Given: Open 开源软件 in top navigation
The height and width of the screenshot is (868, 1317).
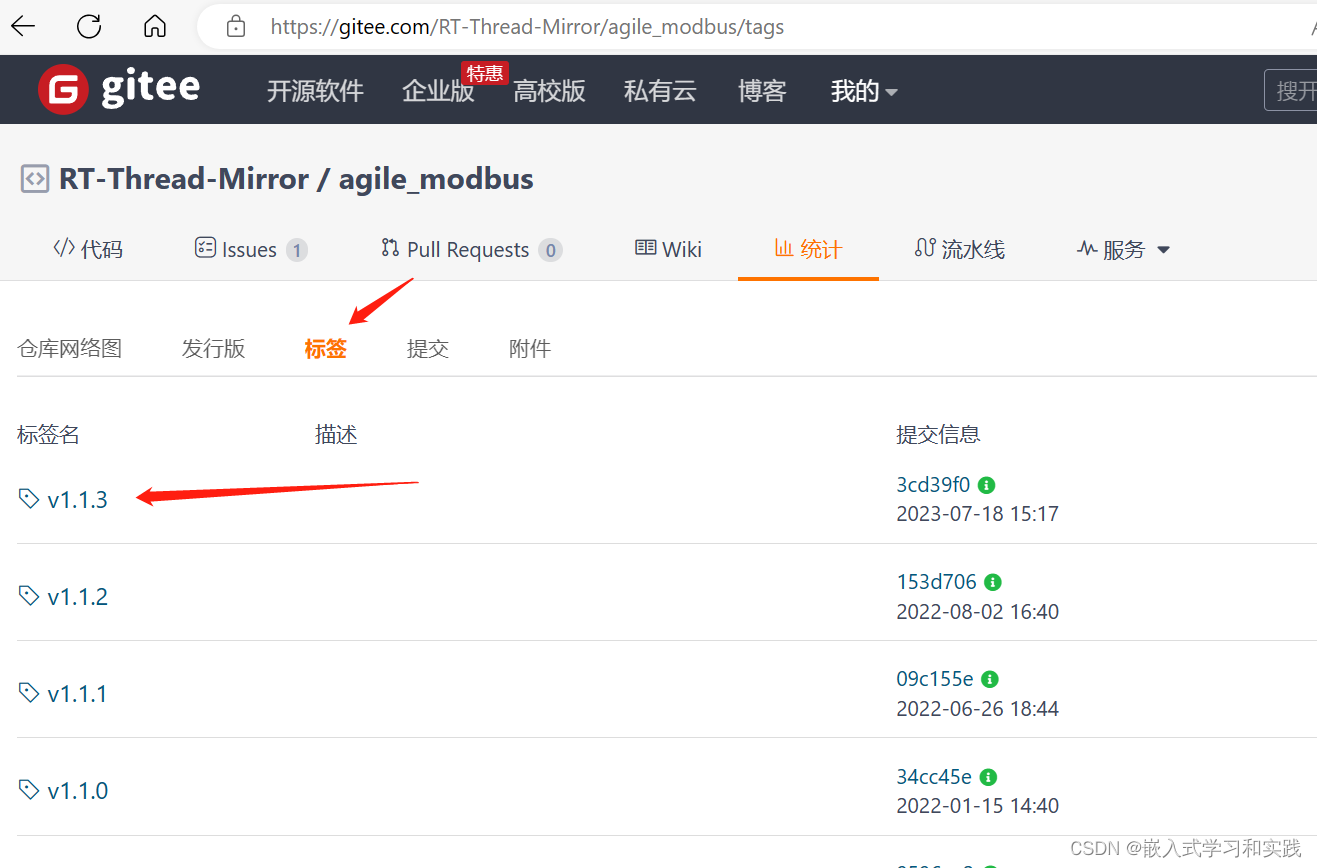Looking at the screenshot, I should tap(315, 92).
